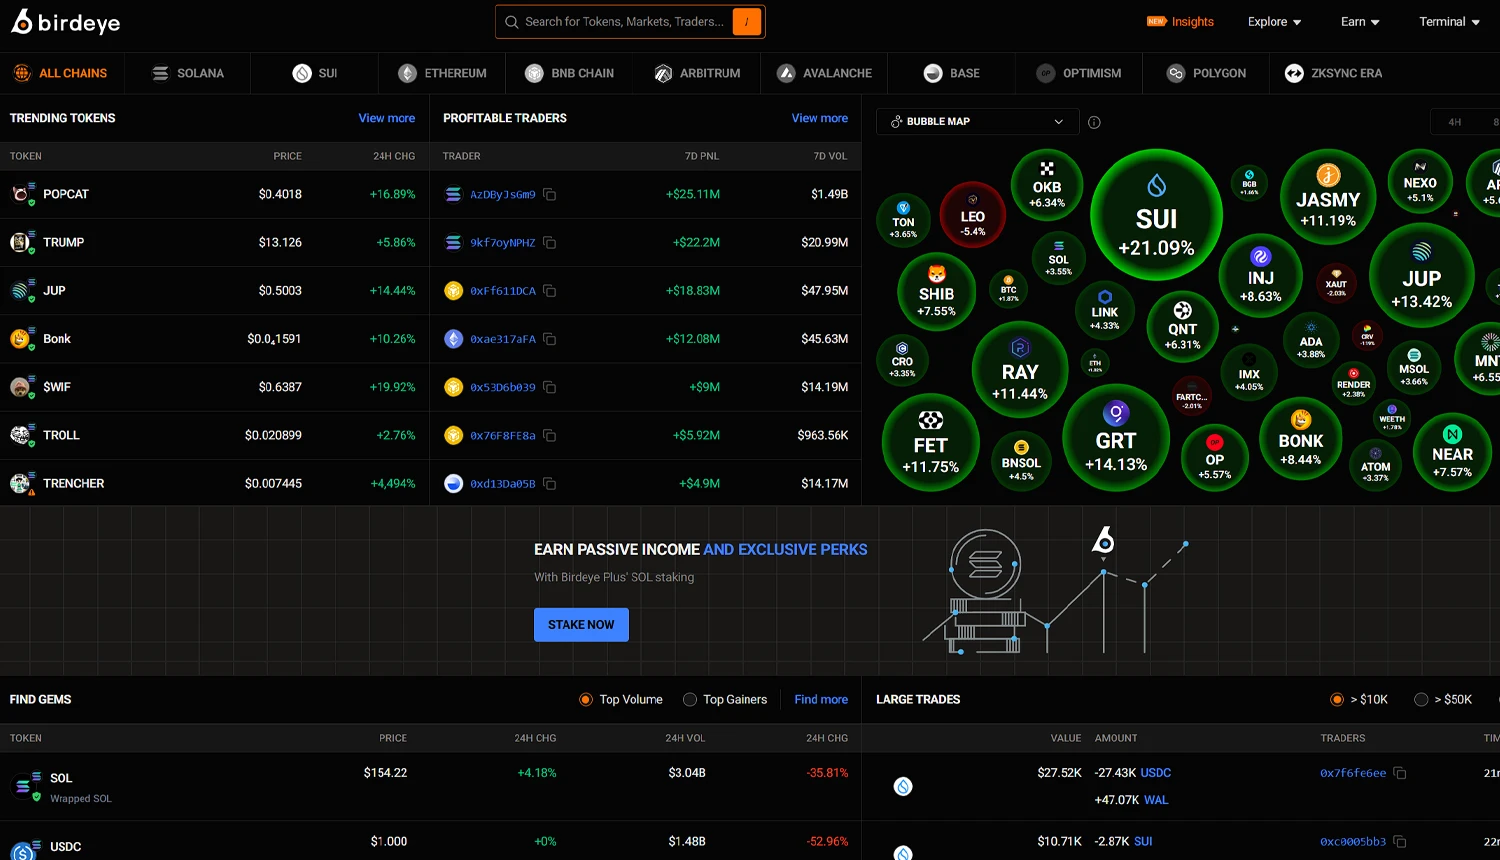This screenshot has height=860, width=1500.
Task: Copy address of trader 0xFf611DCA
Action: coord(550,291)
